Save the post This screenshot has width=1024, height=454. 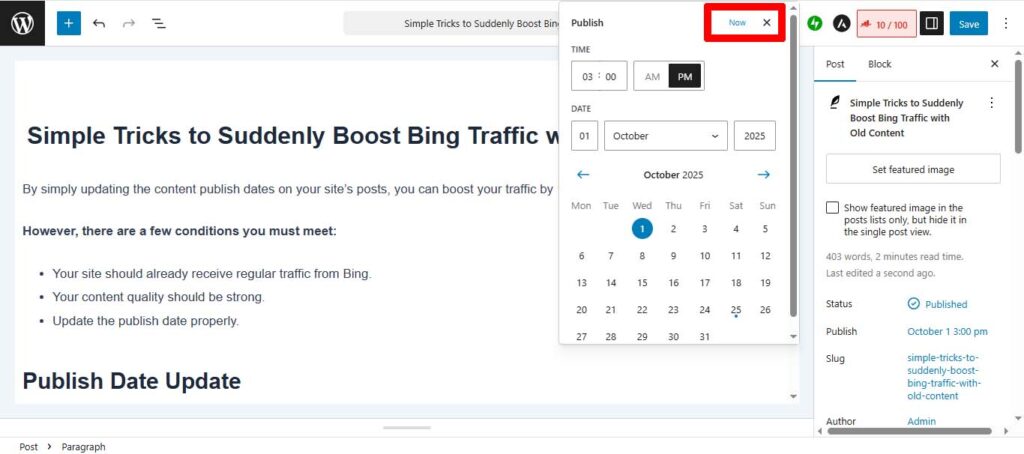click(968, 24)
